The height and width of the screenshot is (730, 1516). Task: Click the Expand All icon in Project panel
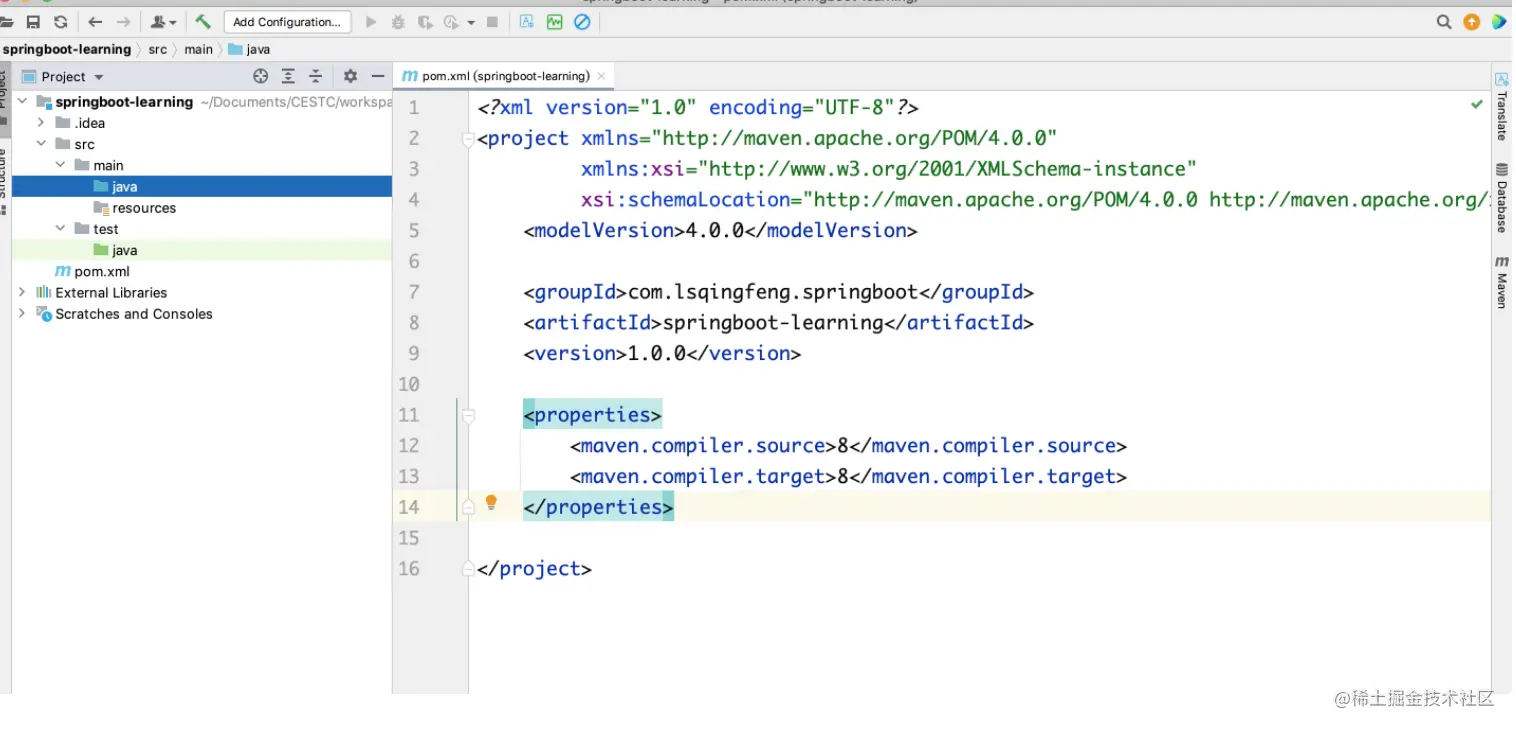point(288,76)
